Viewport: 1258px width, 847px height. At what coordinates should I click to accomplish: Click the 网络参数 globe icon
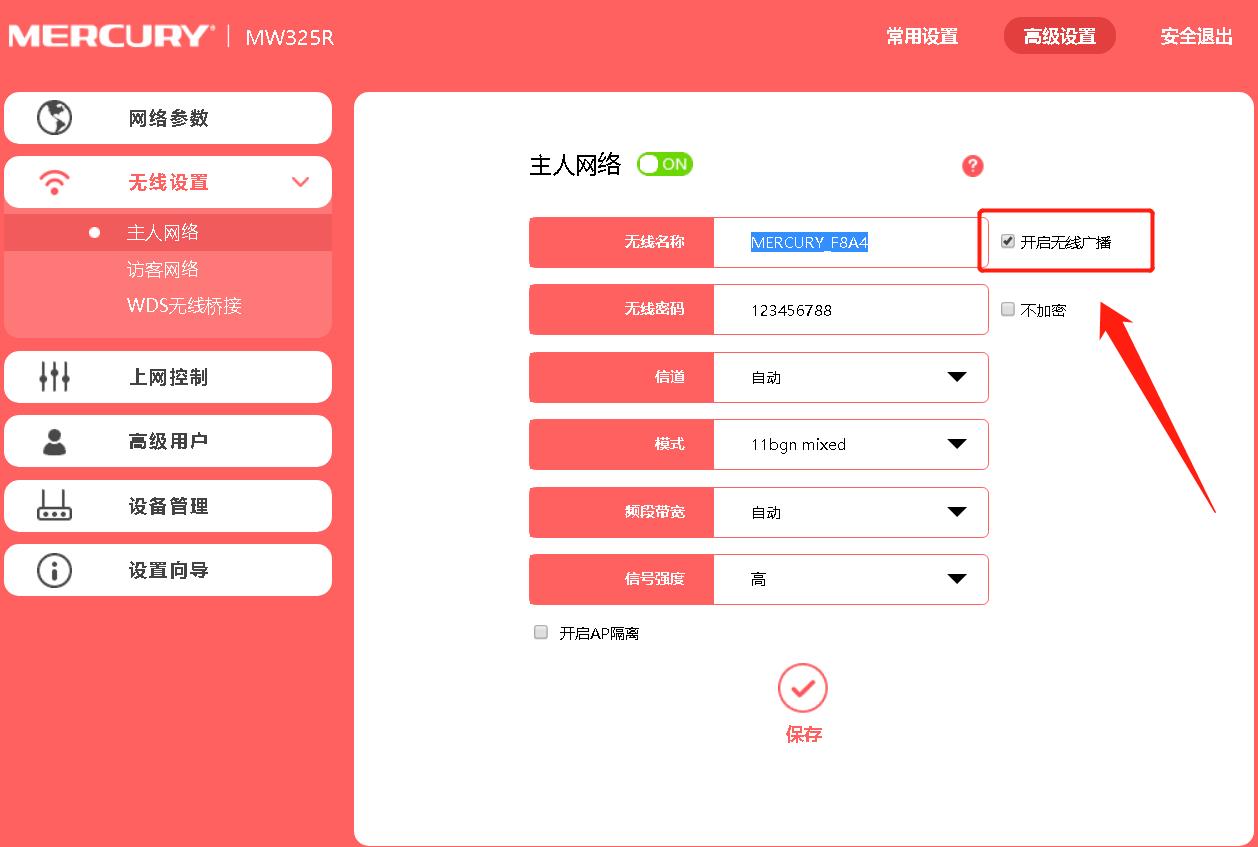(x=57, y=117)
